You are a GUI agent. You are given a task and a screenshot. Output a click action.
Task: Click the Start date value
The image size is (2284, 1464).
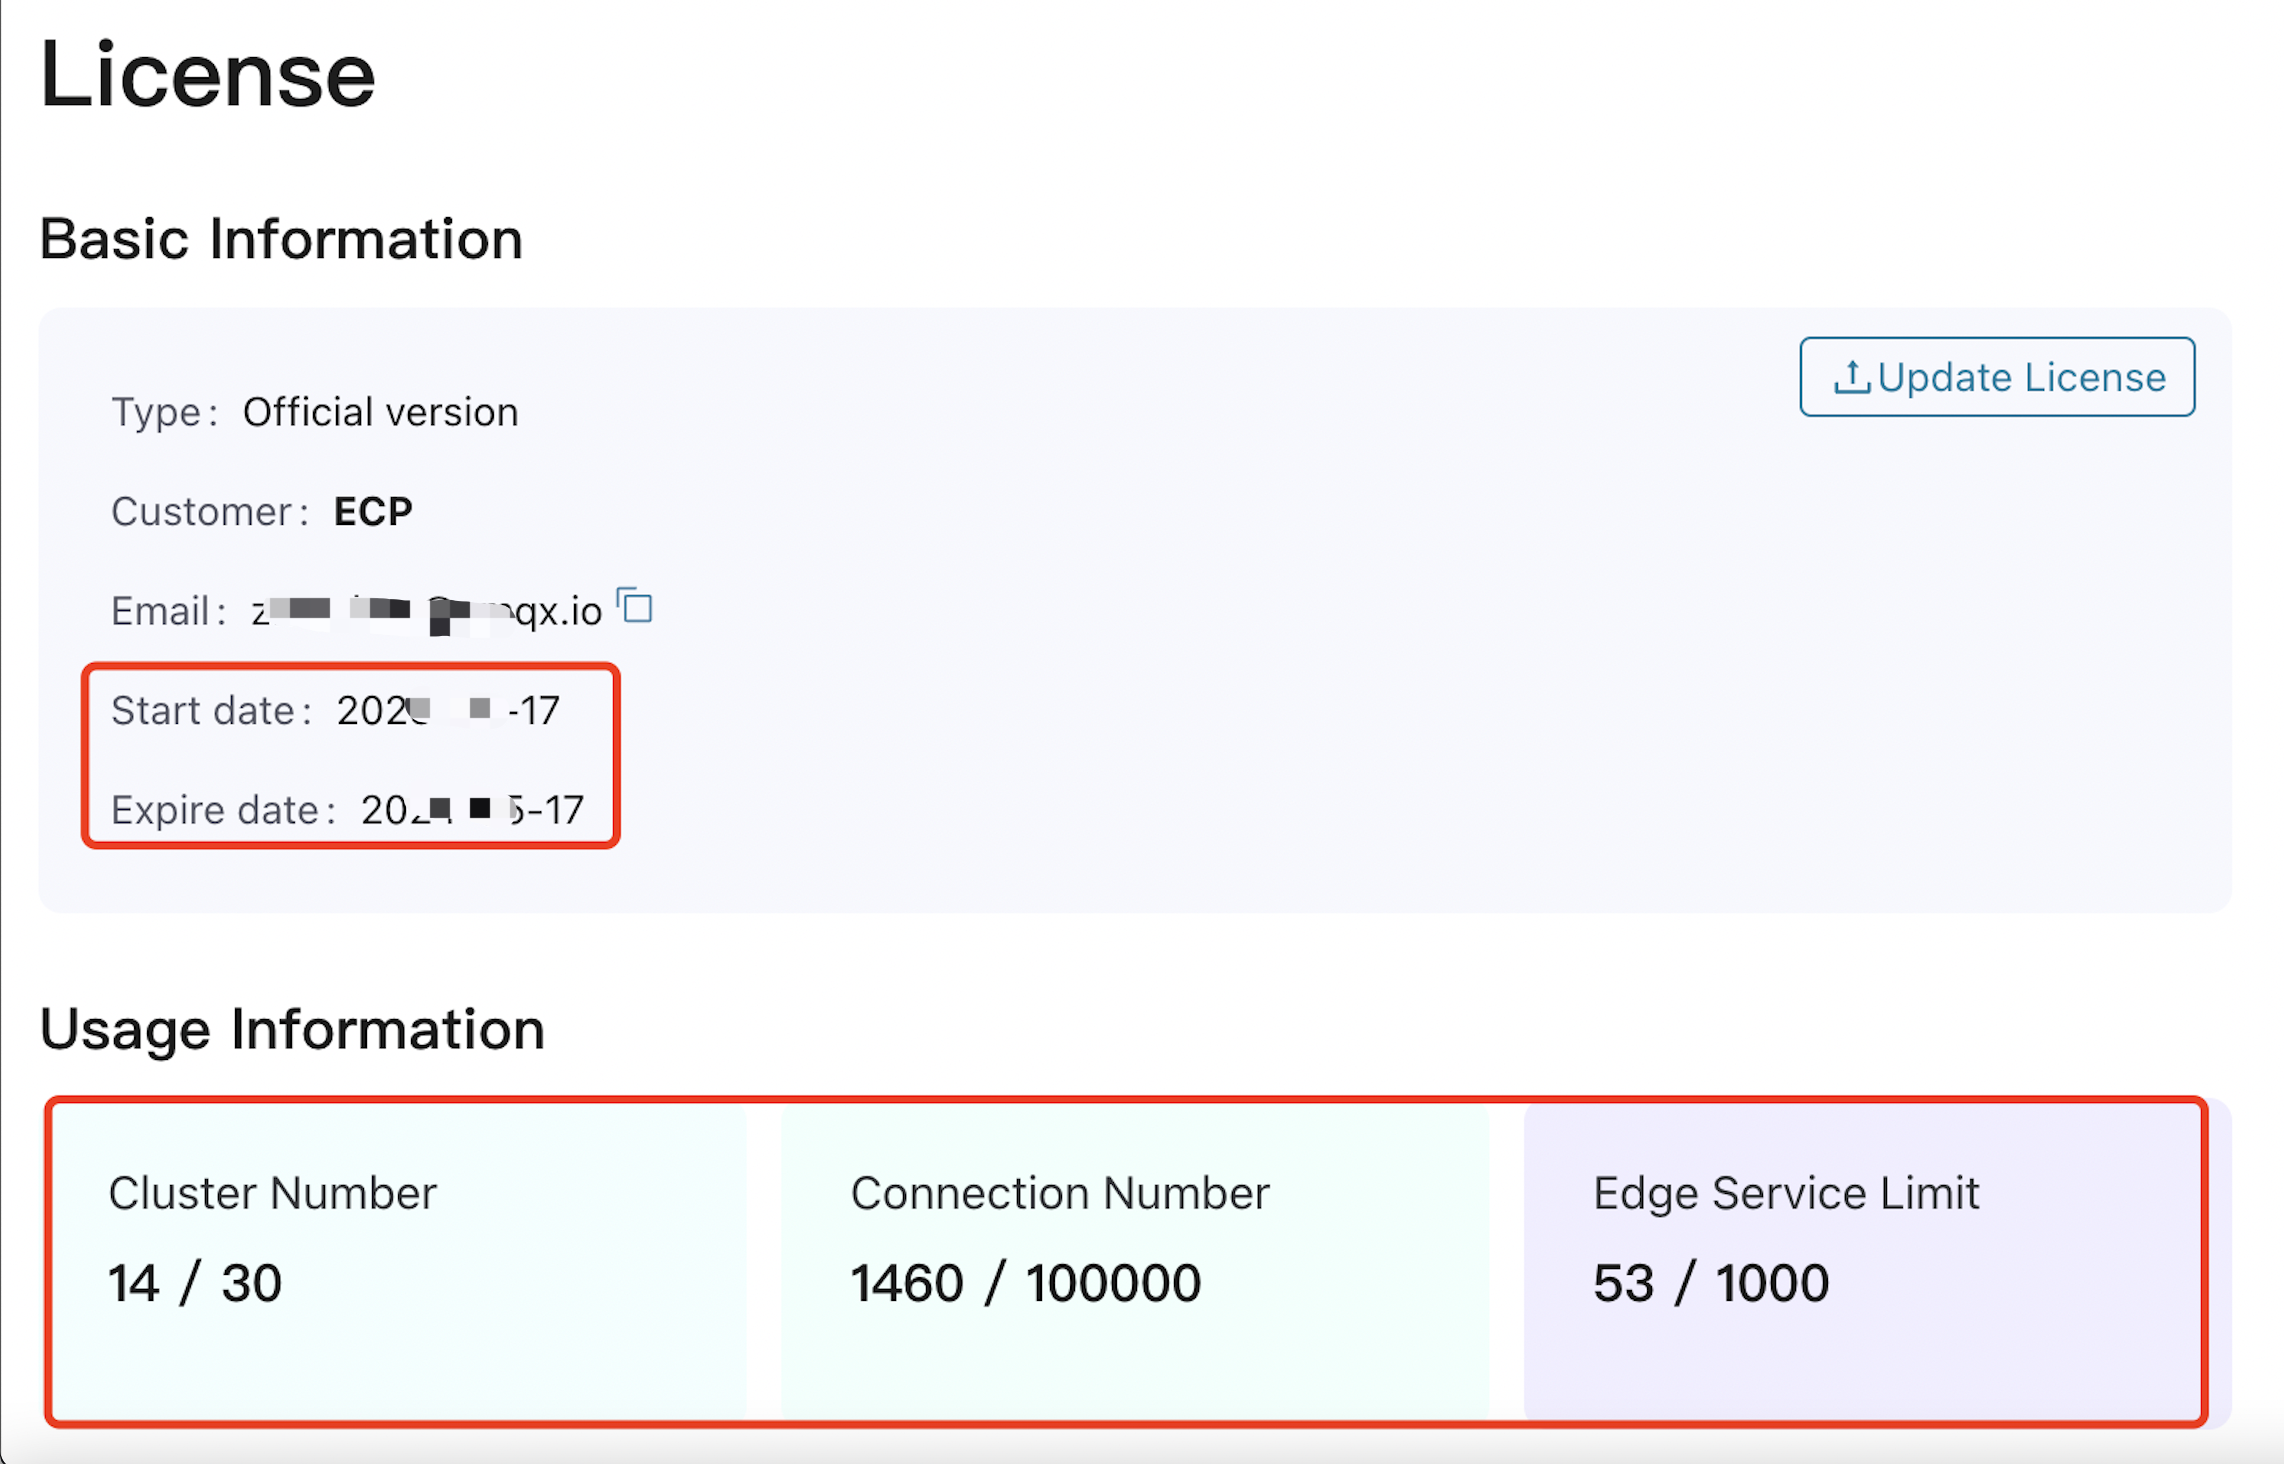448,711
